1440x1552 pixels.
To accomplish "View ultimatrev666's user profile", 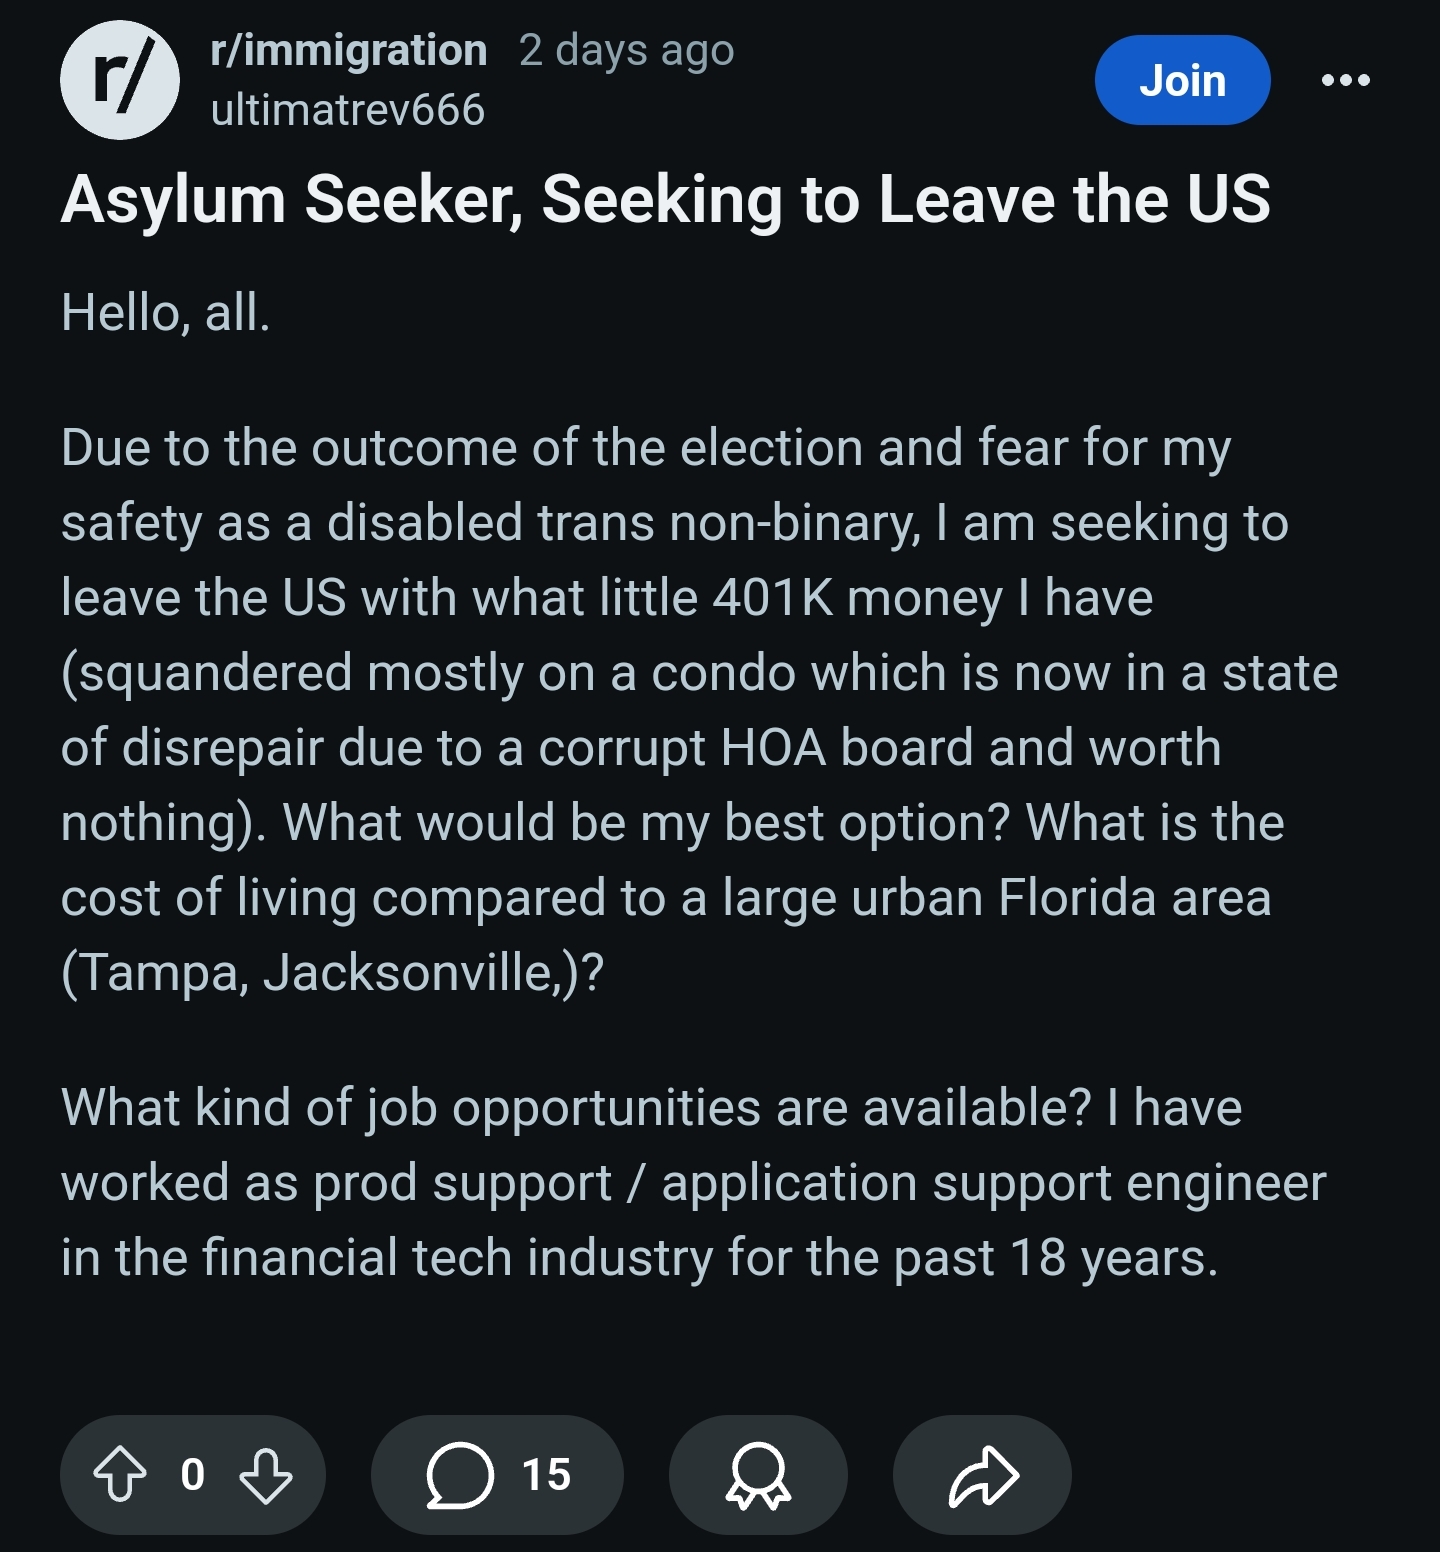I will [348, 110].
